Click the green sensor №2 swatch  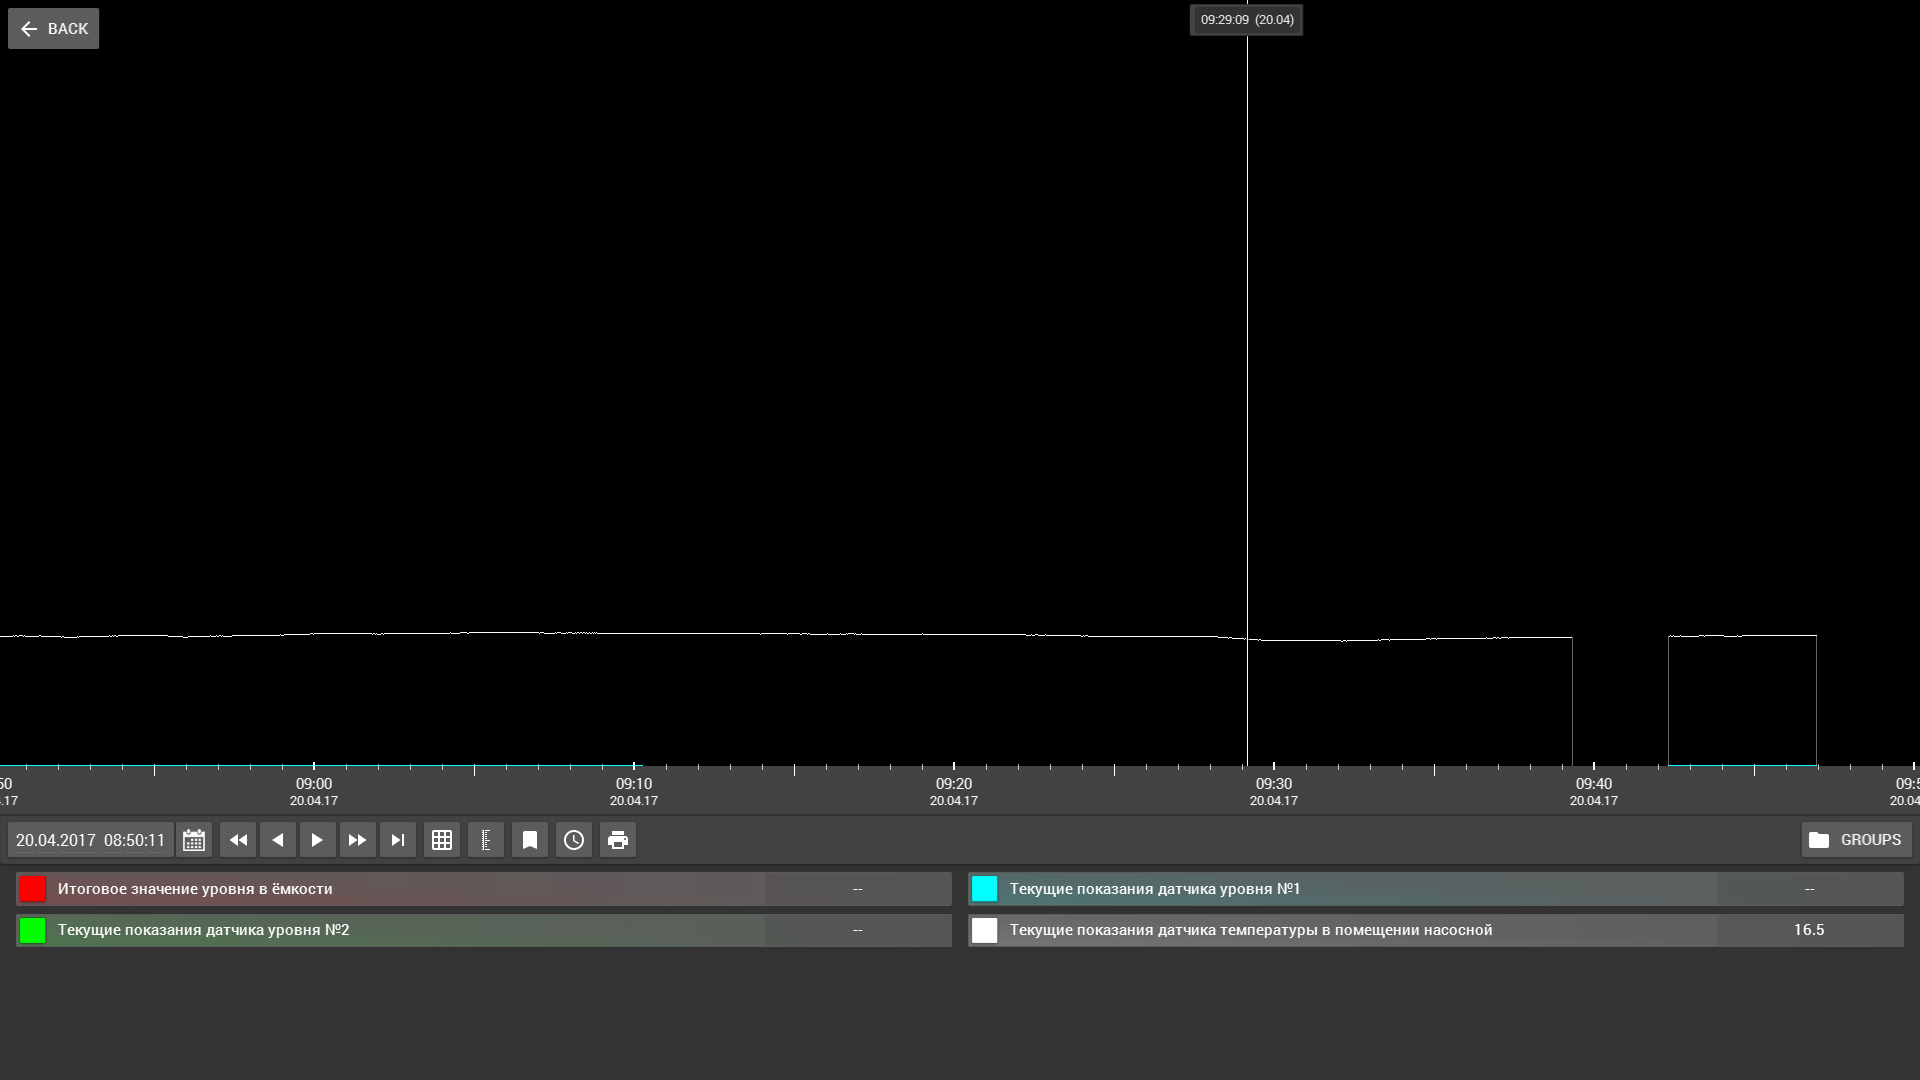coord(33,930)
